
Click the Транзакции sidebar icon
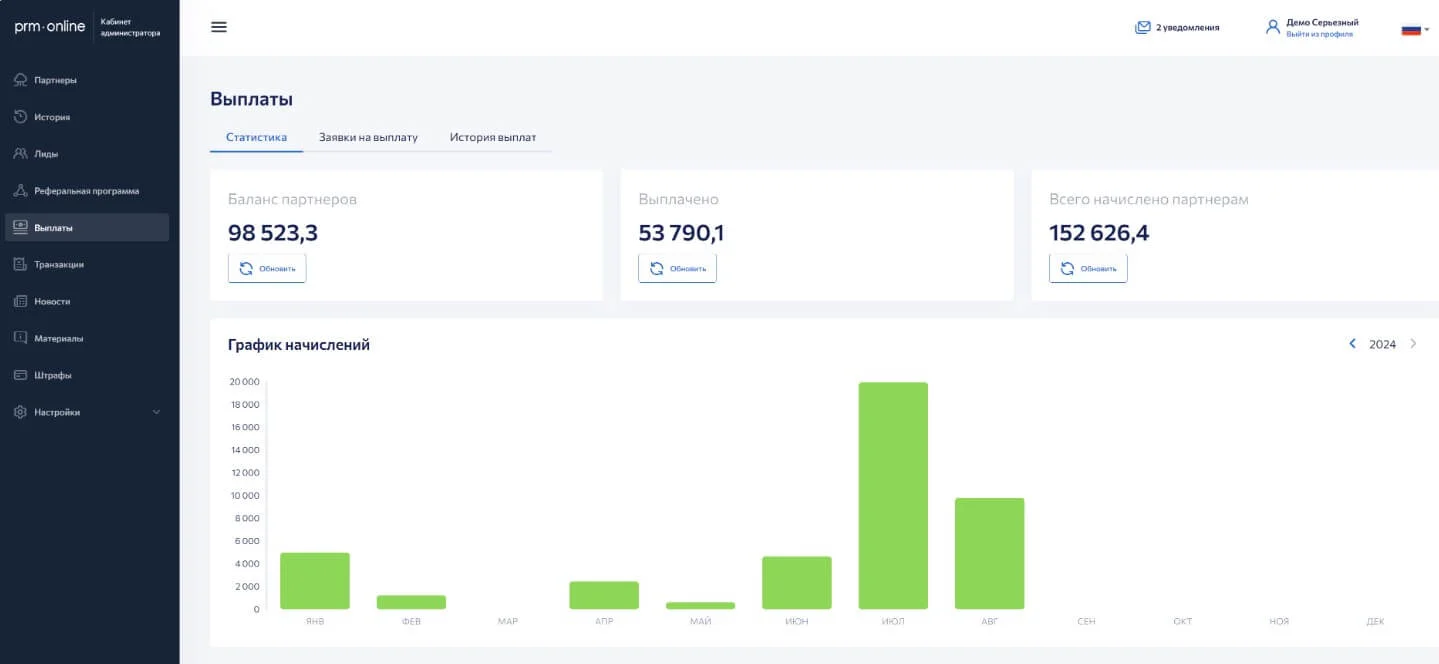pos(20,265)
